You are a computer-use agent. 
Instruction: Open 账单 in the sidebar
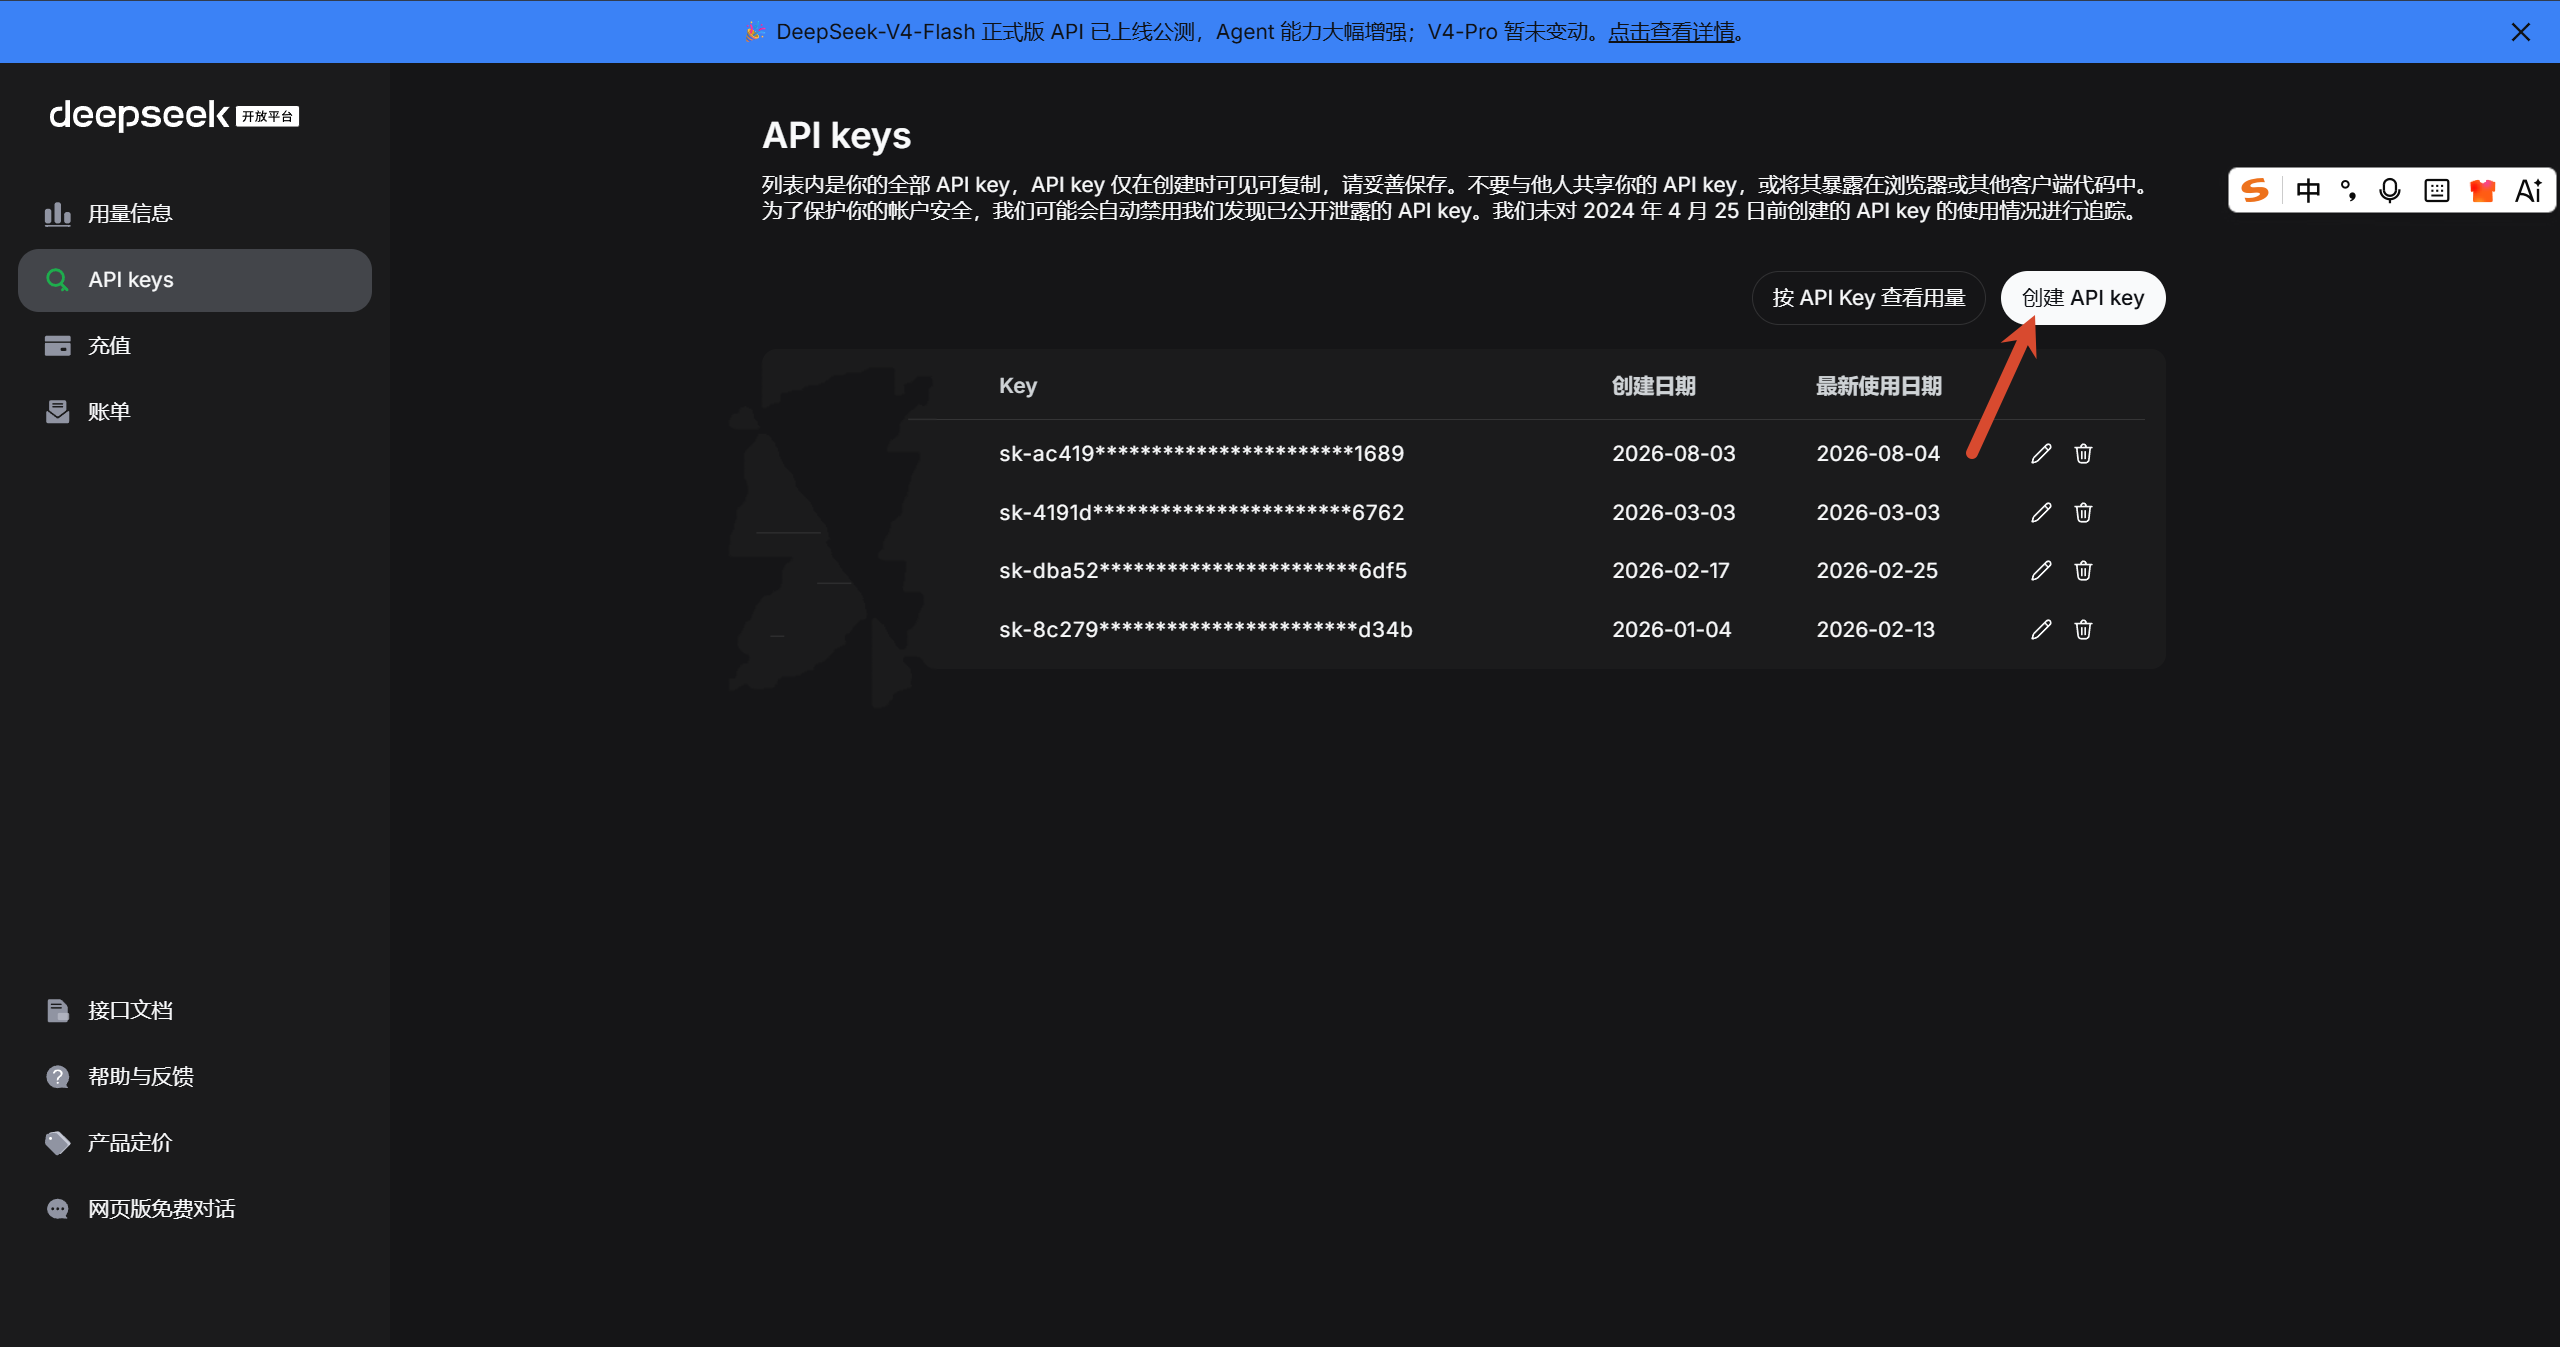point(195,412)
